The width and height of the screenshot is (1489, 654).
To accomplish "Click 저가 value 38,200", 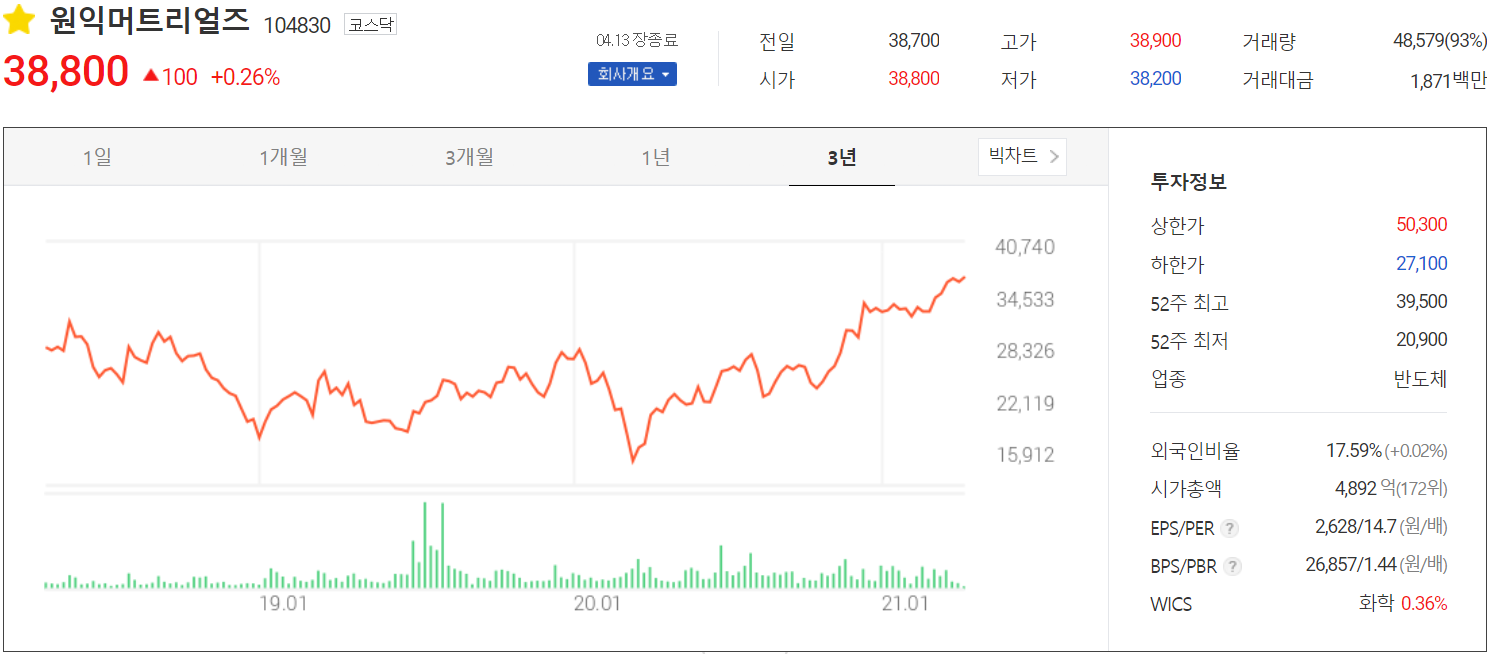I will point(1155,78).
